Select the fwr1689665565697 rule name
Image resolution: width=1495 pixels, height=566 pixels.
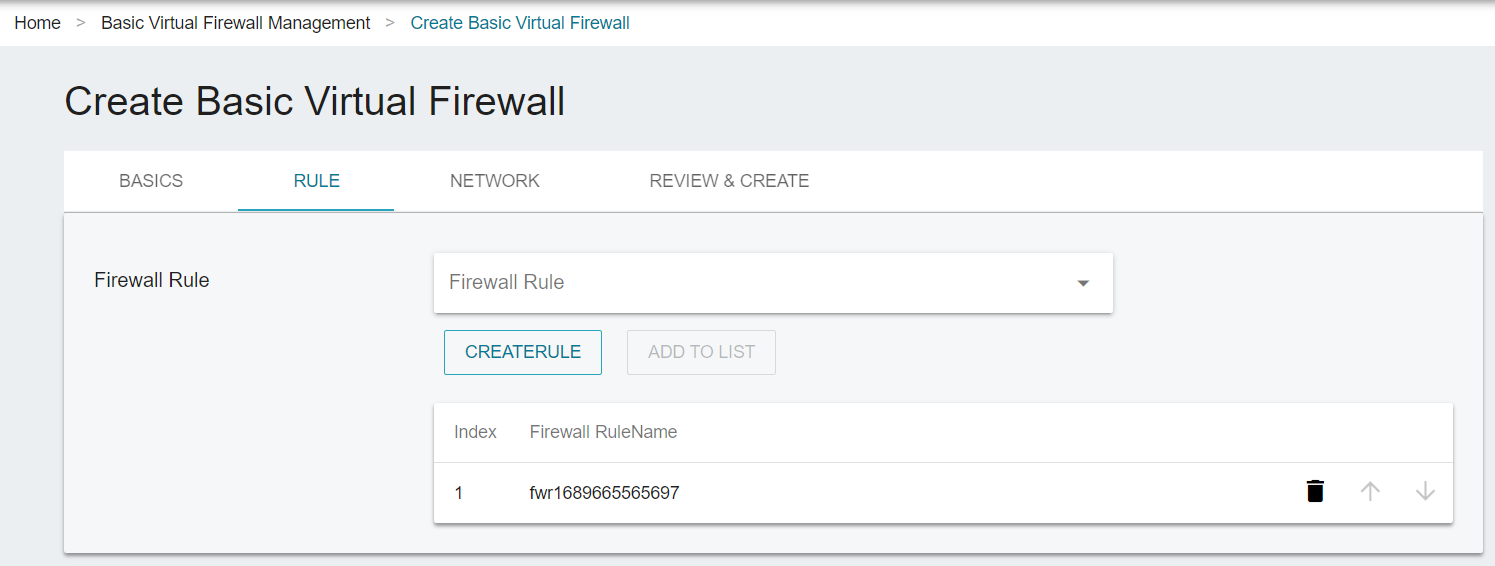tap(604, 493)
